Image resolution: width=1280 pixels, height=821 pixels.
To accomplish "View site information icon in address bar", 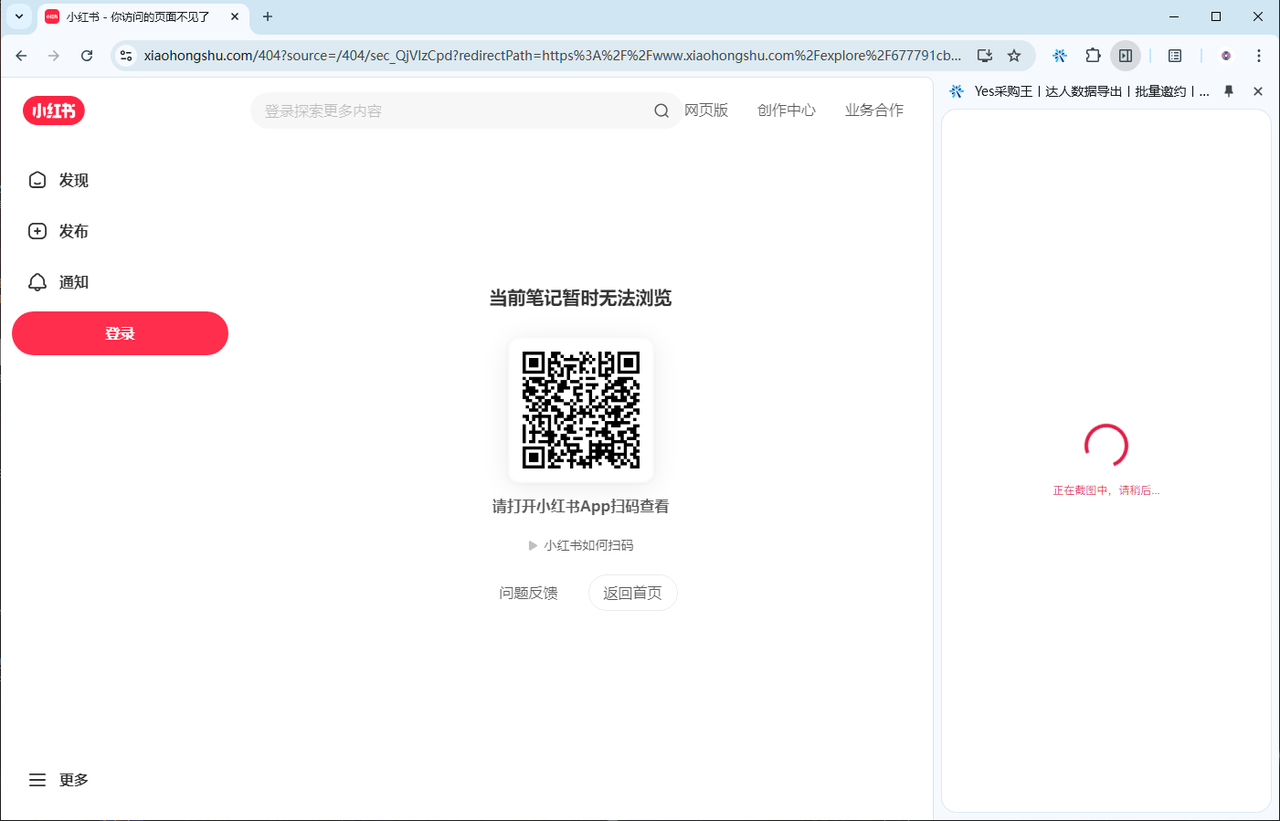I will point(126,56).
